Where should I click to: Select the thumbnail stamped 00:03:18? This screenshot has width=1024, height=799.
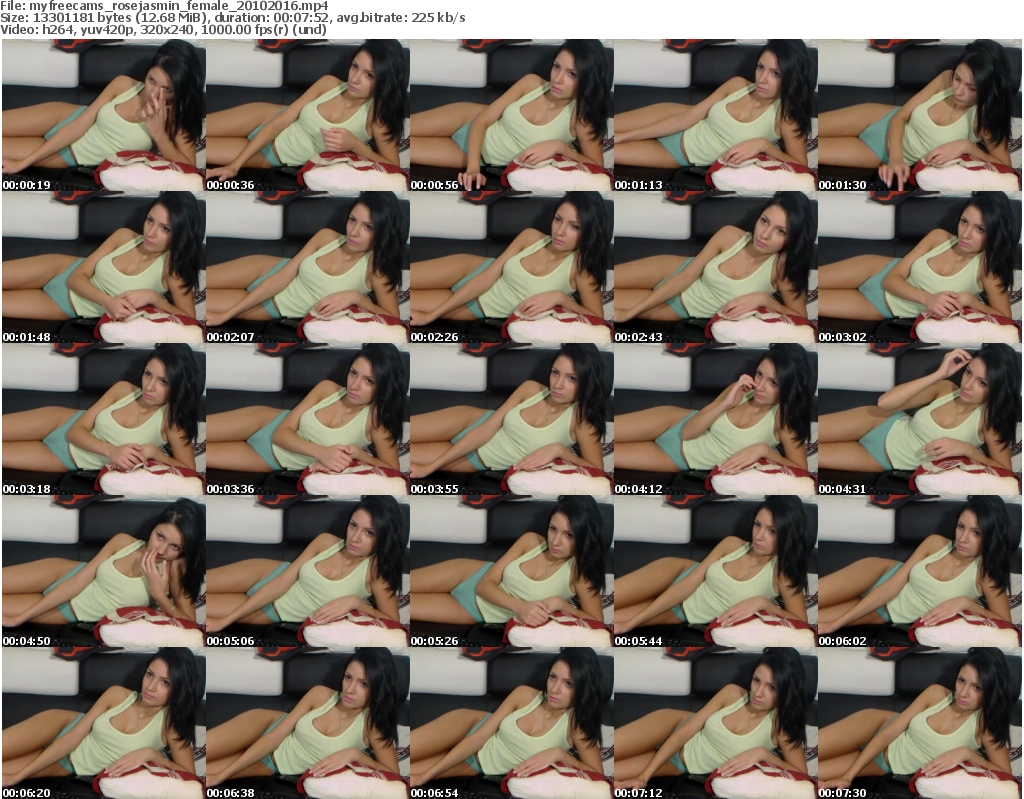[104, 419]
